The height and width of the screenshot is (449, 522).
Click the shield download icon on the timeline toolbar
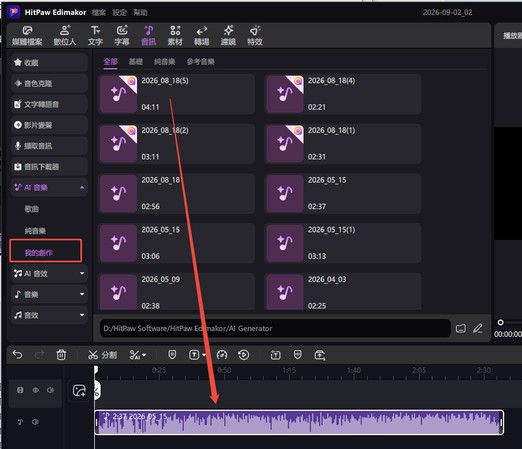coord(297,355)
